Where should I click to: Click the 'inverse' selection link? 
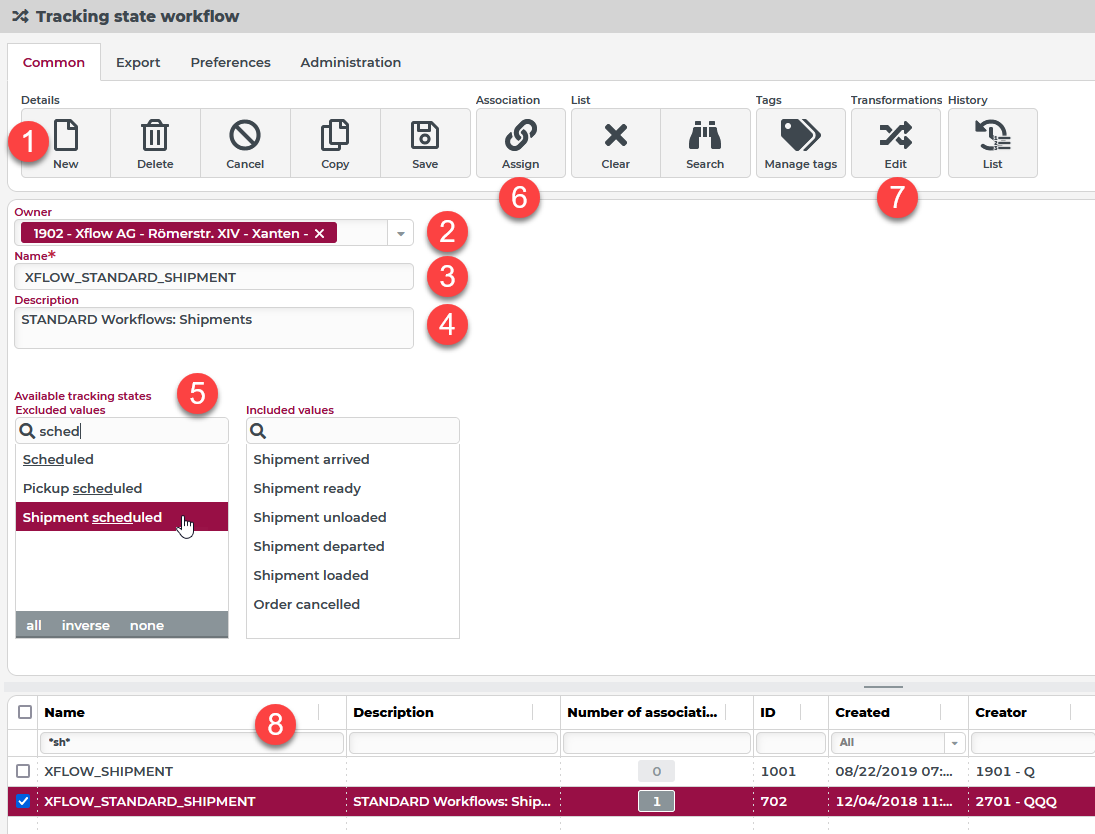(85, 625)
